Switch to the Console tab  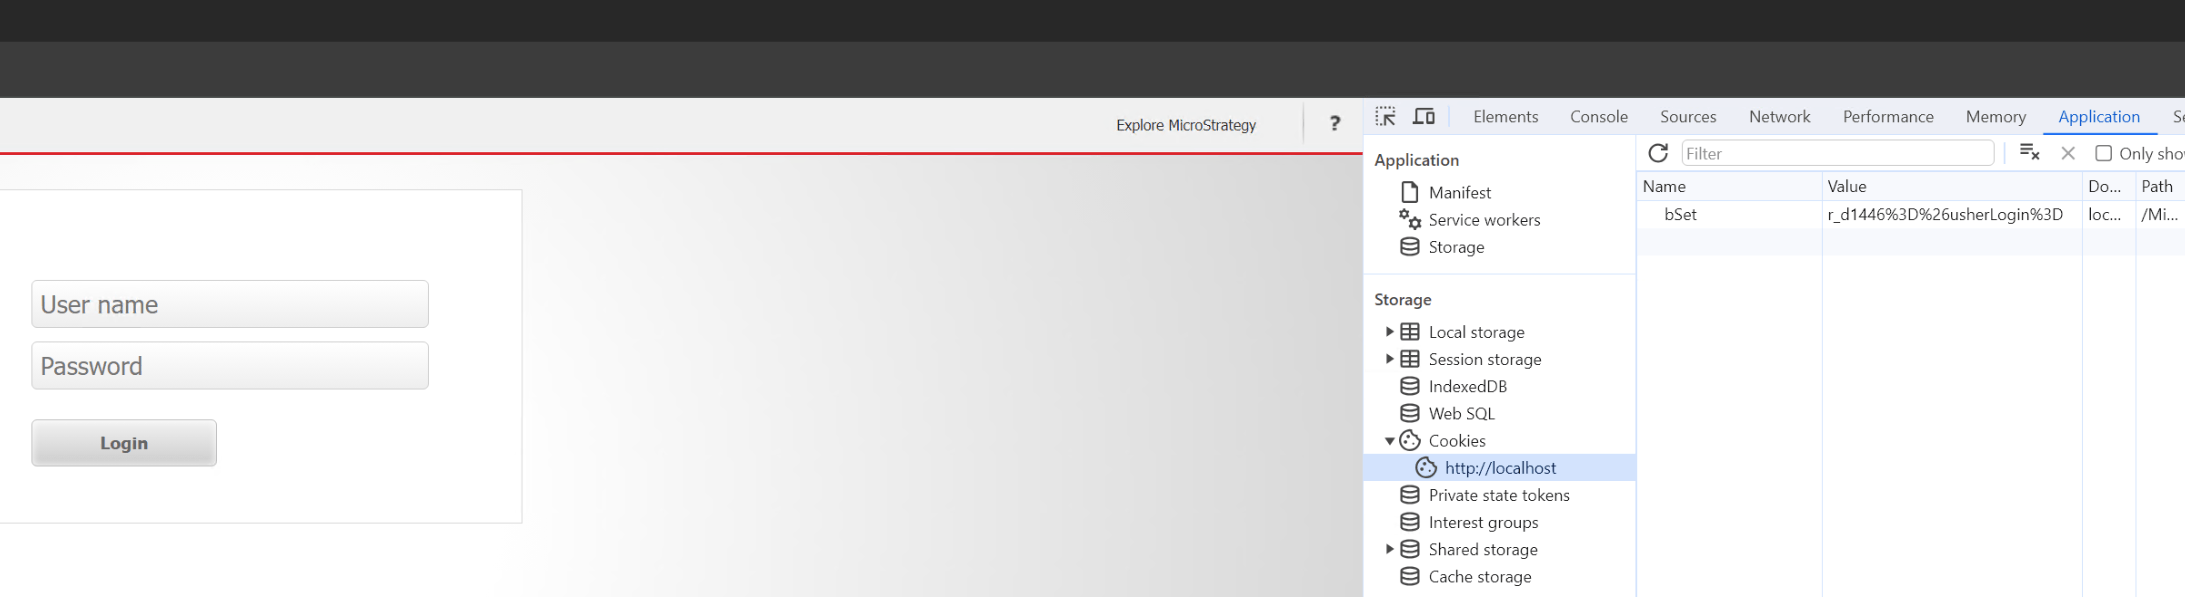coord(1598,117)
